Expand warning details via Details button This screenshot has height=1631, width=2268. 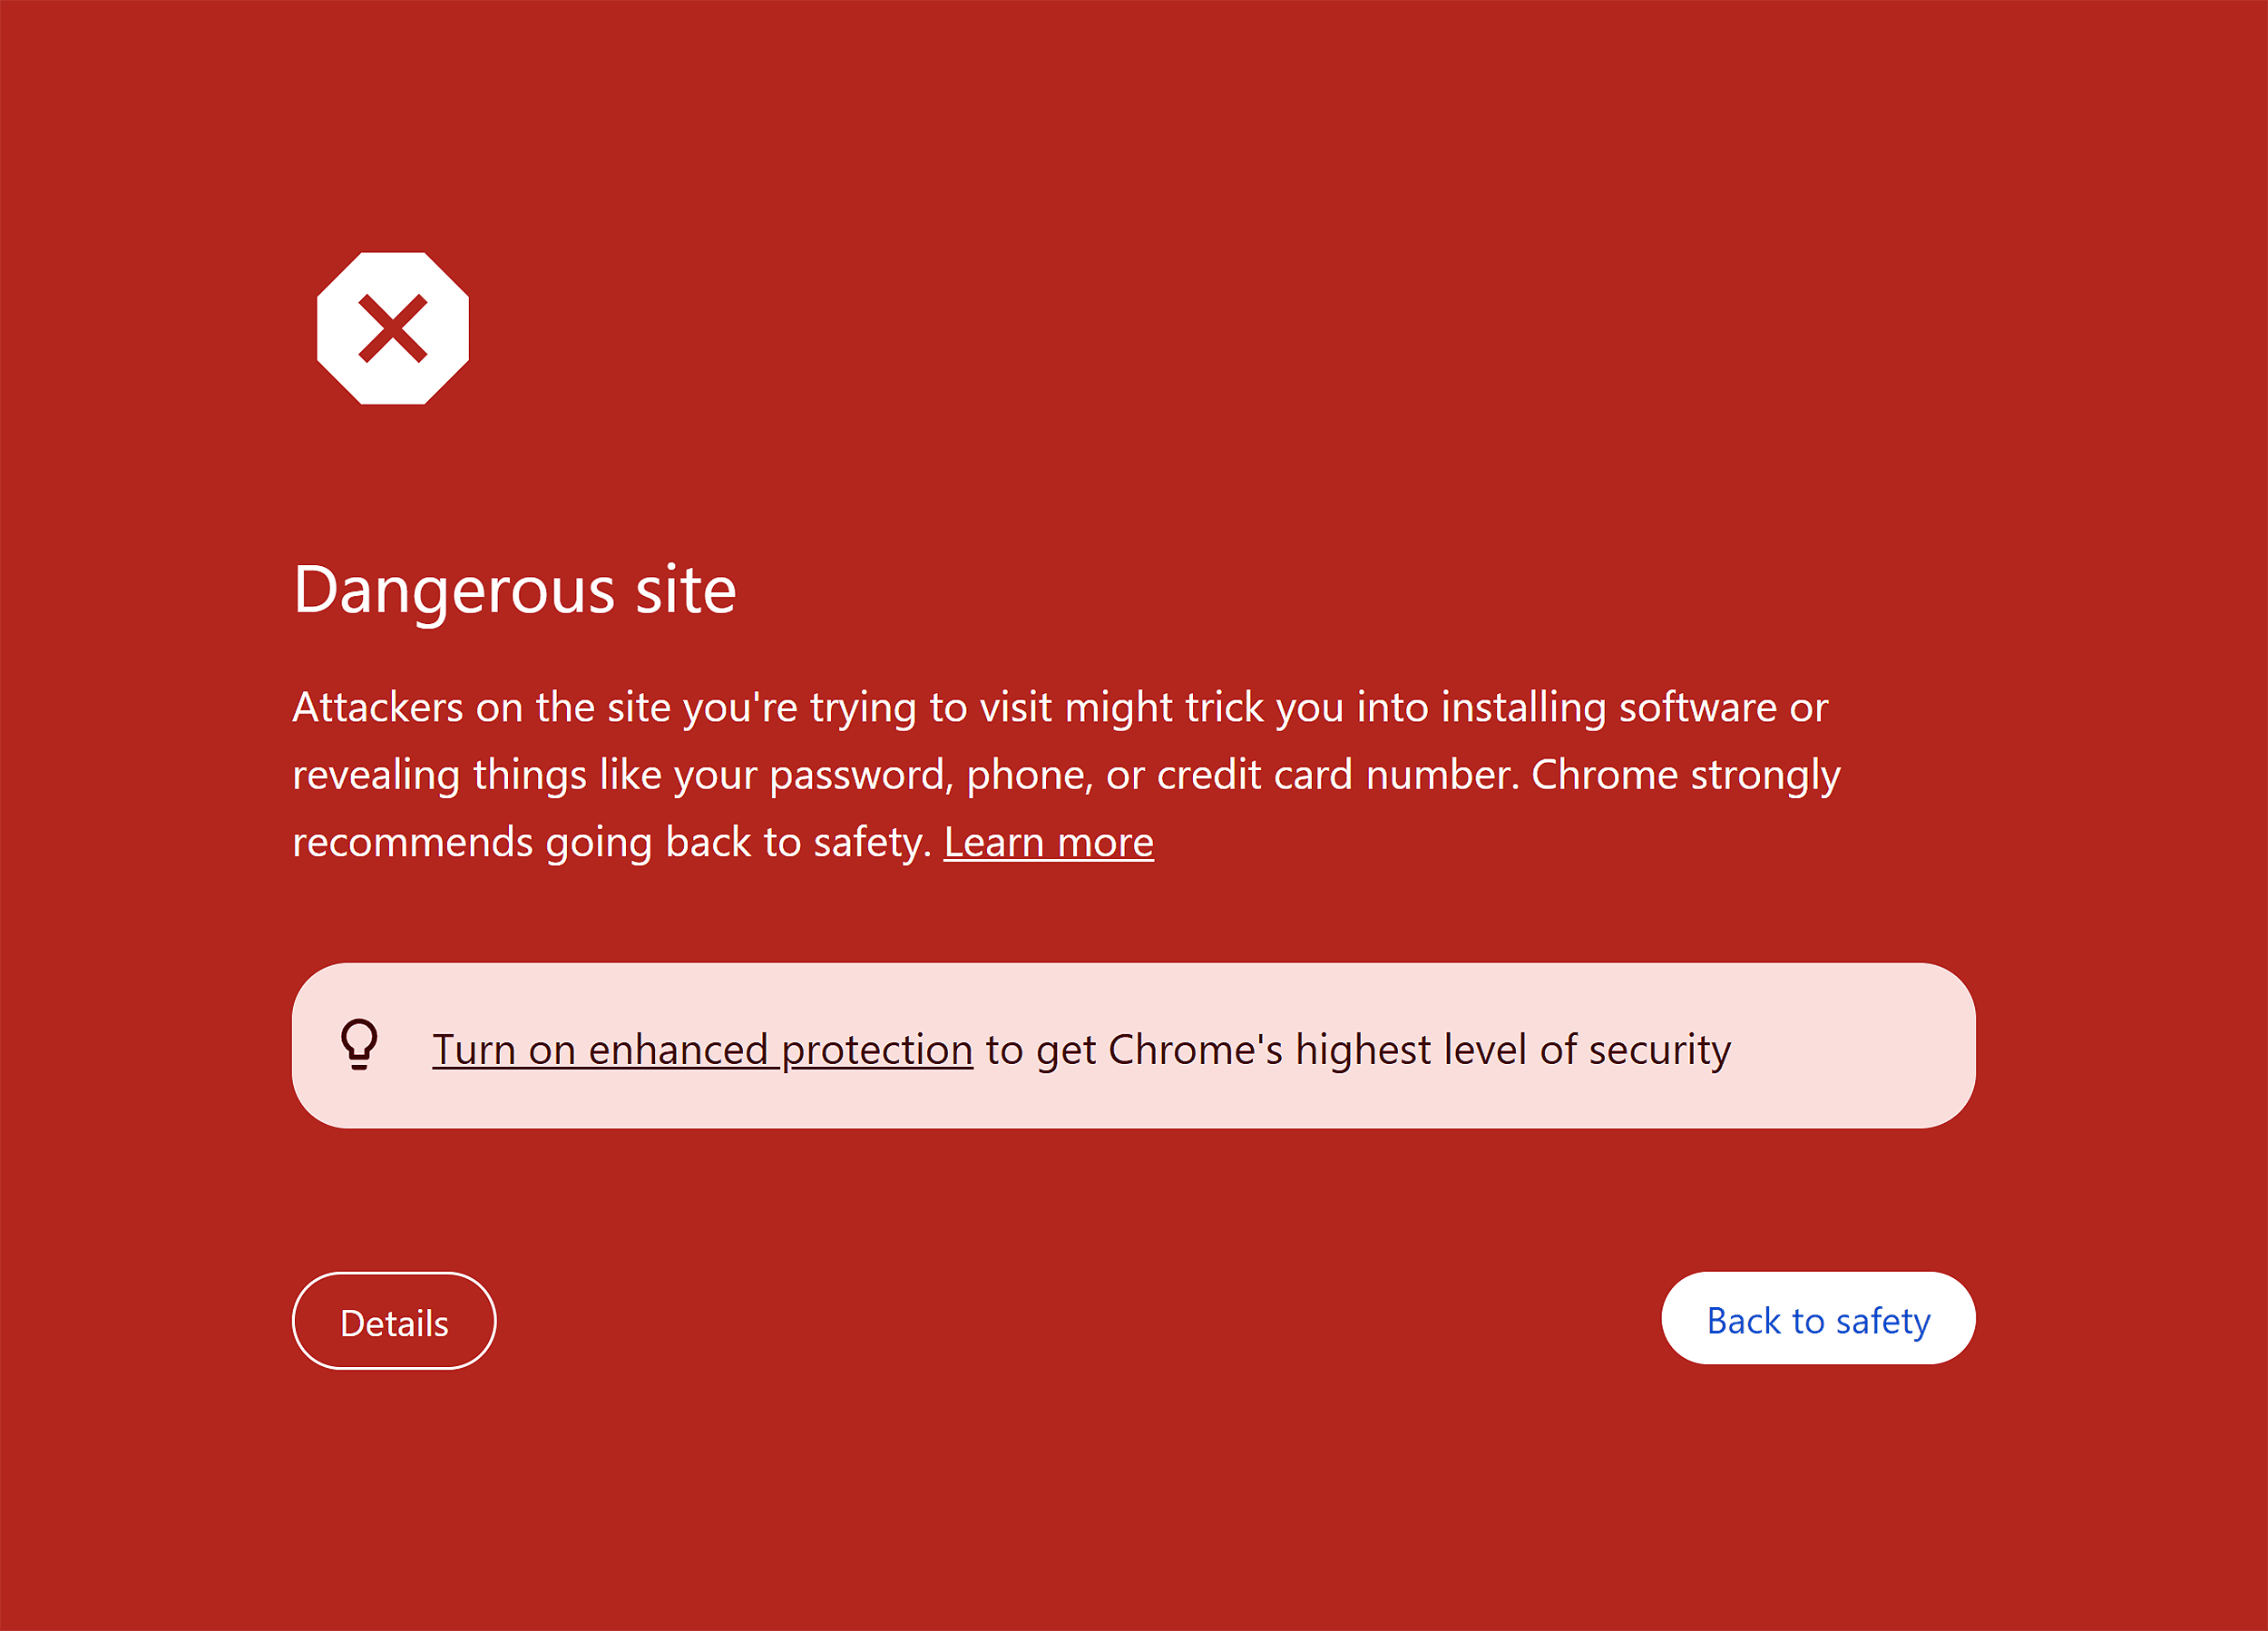pyautogui.click(x=394, y=1321)
